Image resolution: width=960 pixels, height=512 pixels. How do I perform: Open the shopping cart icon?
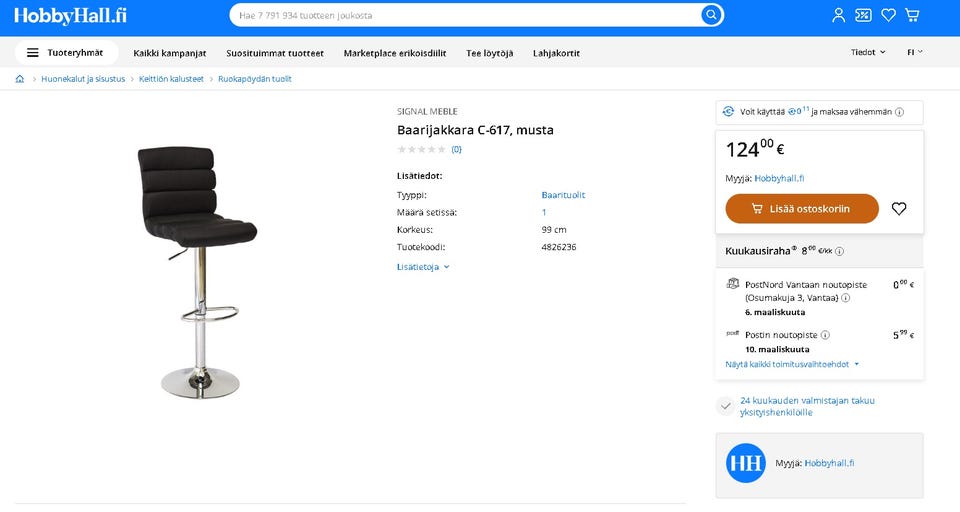(x=912, y=15)
